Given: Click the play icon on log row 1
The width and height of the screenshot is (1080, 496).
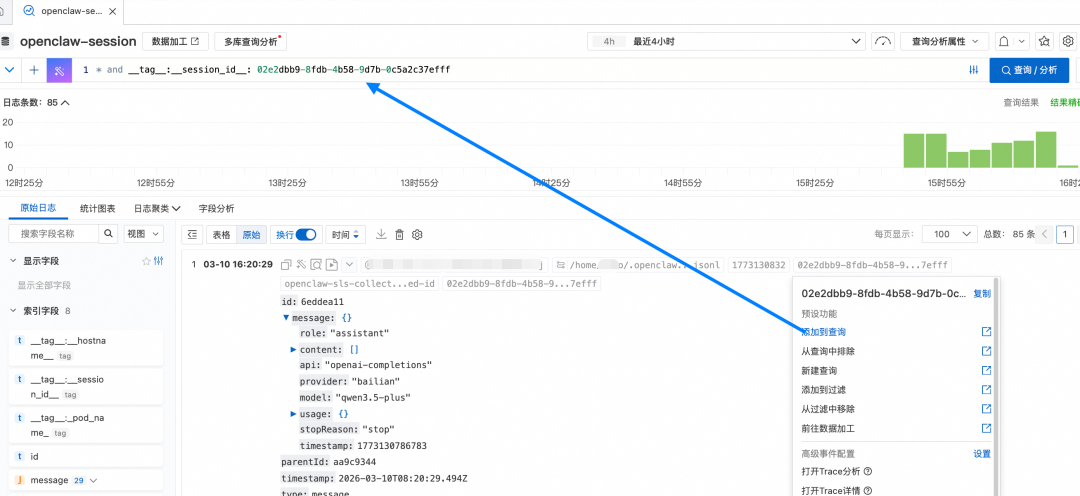Looking at the screenshot, I should 332,265.
